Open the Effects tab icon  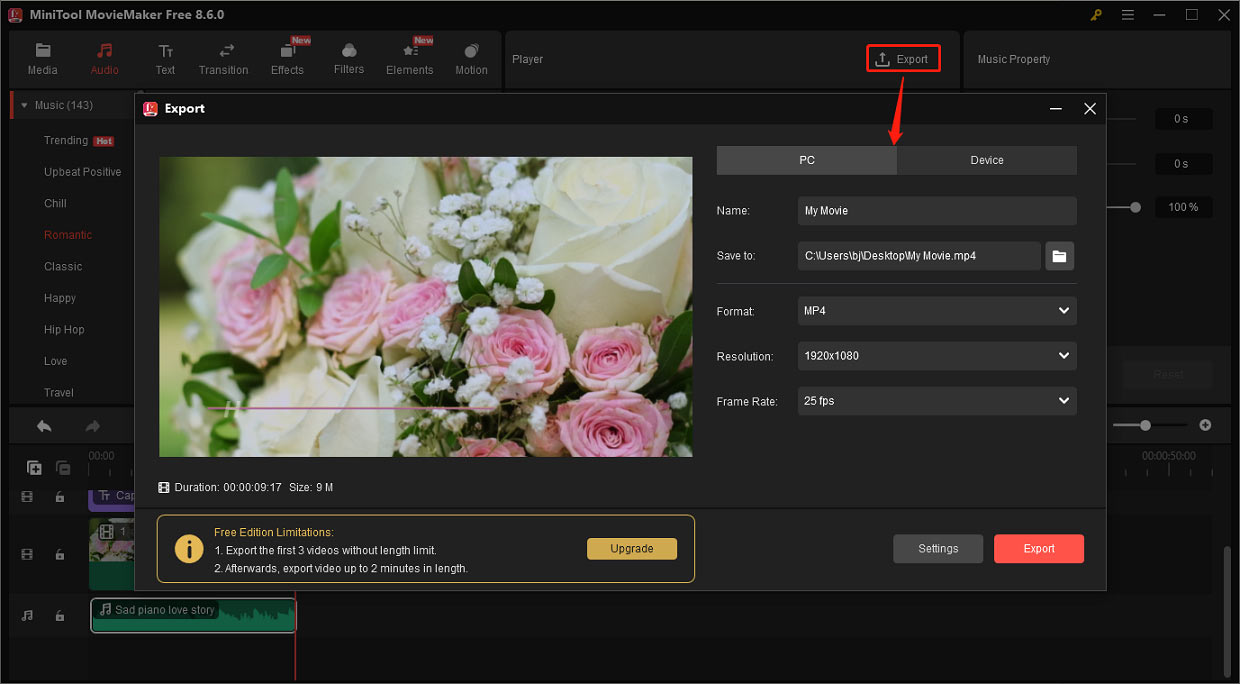tap(287, 51)
